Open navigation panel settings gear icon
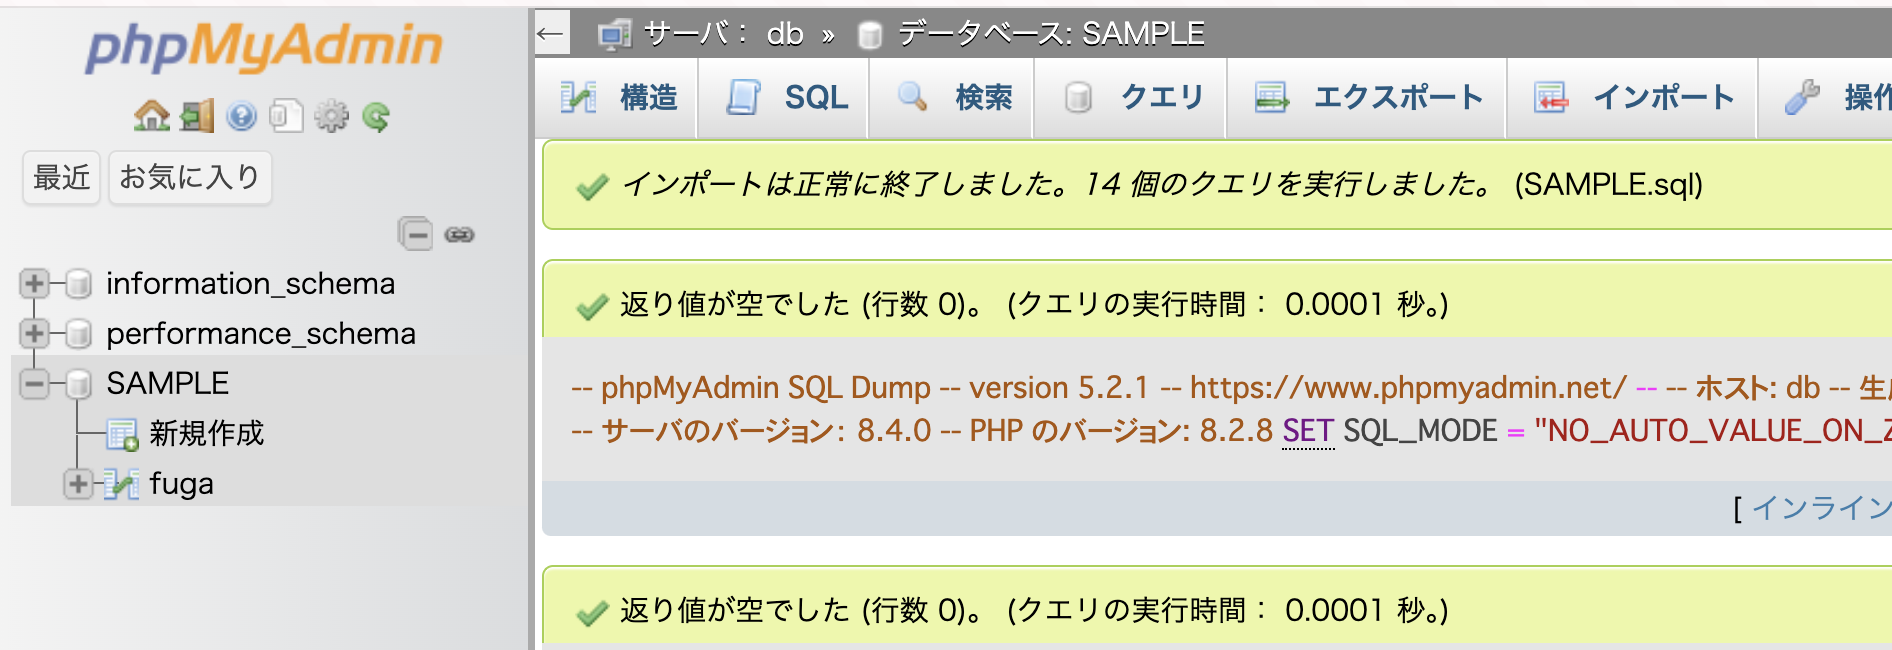Image resolution: width=1892 pixels, height=650 pixels. 331,117
